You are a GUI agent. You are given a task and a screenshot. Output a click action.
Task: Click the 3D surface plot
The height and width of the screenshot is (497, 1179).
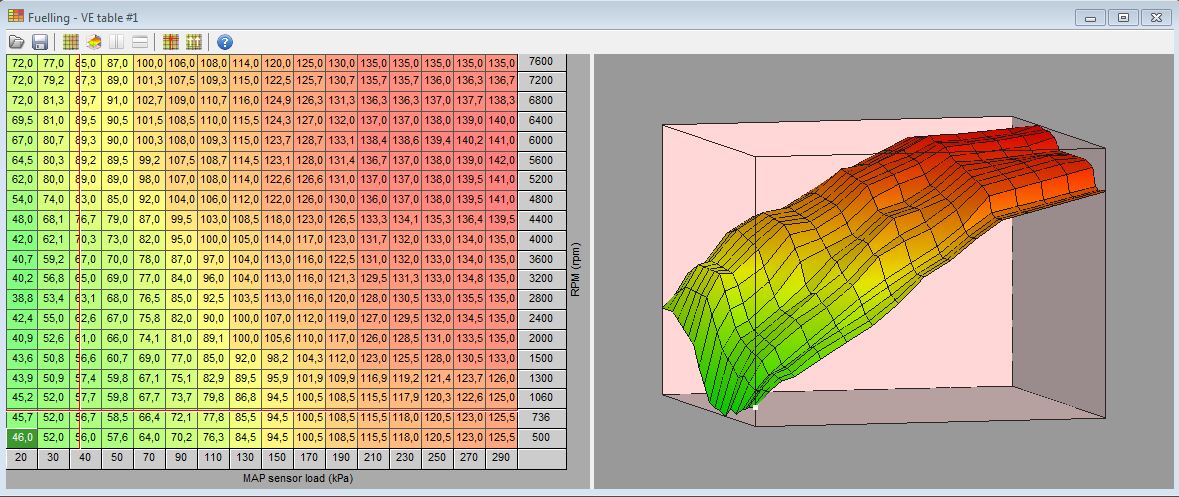tap(882, 270)
